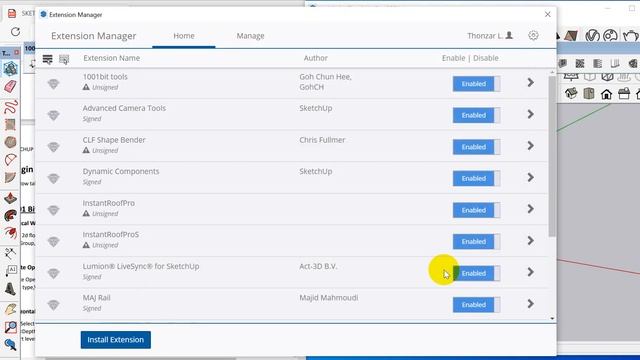Toggle Enabled switch for CLF Shape Bender

click(x=476, y=147)
